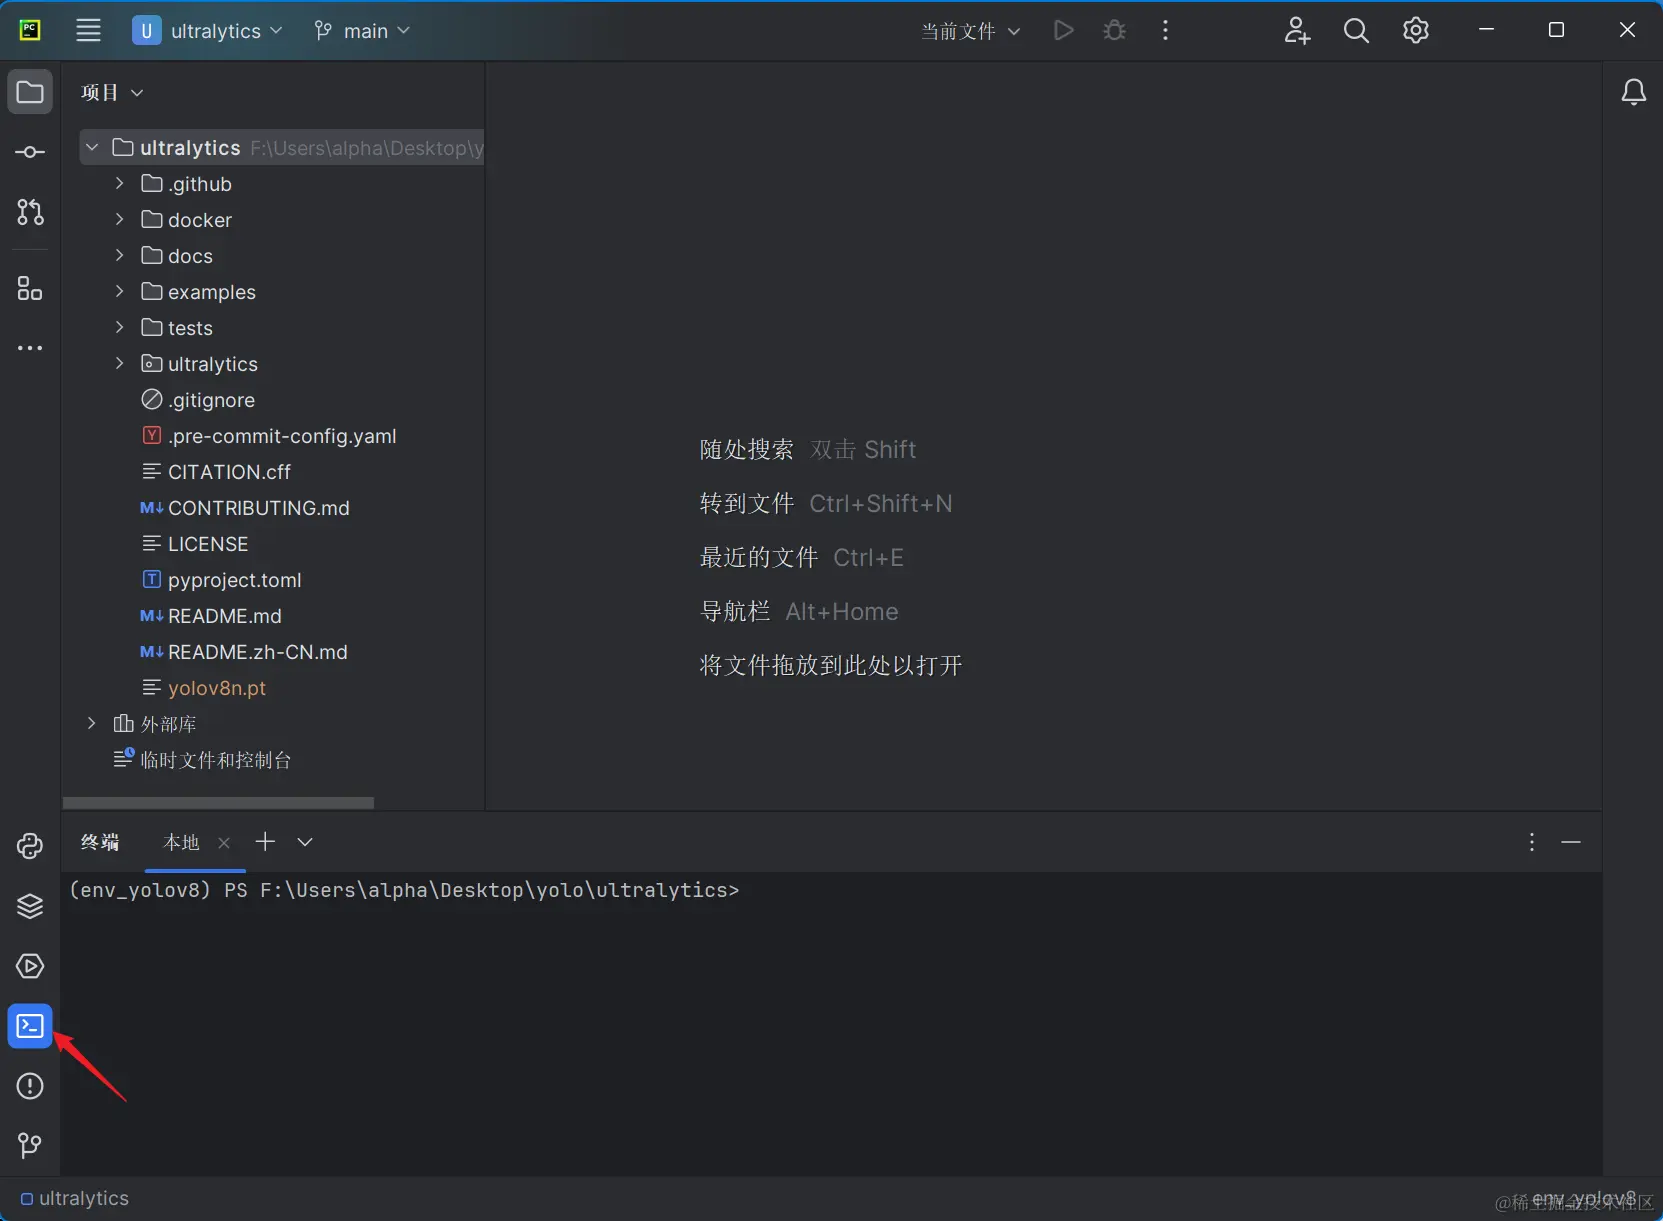The width and height of the screenshot is (1663, 1221).
Task: Open Code With Me user icon
Action: tap(1297, 30)
